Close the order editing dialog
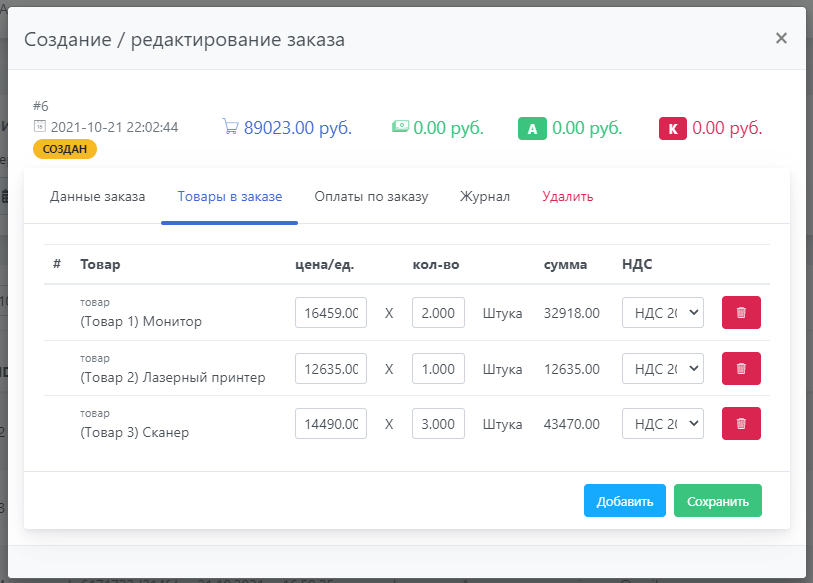The width and height of the screenshot is (813, 583). (x=781, y=38)
